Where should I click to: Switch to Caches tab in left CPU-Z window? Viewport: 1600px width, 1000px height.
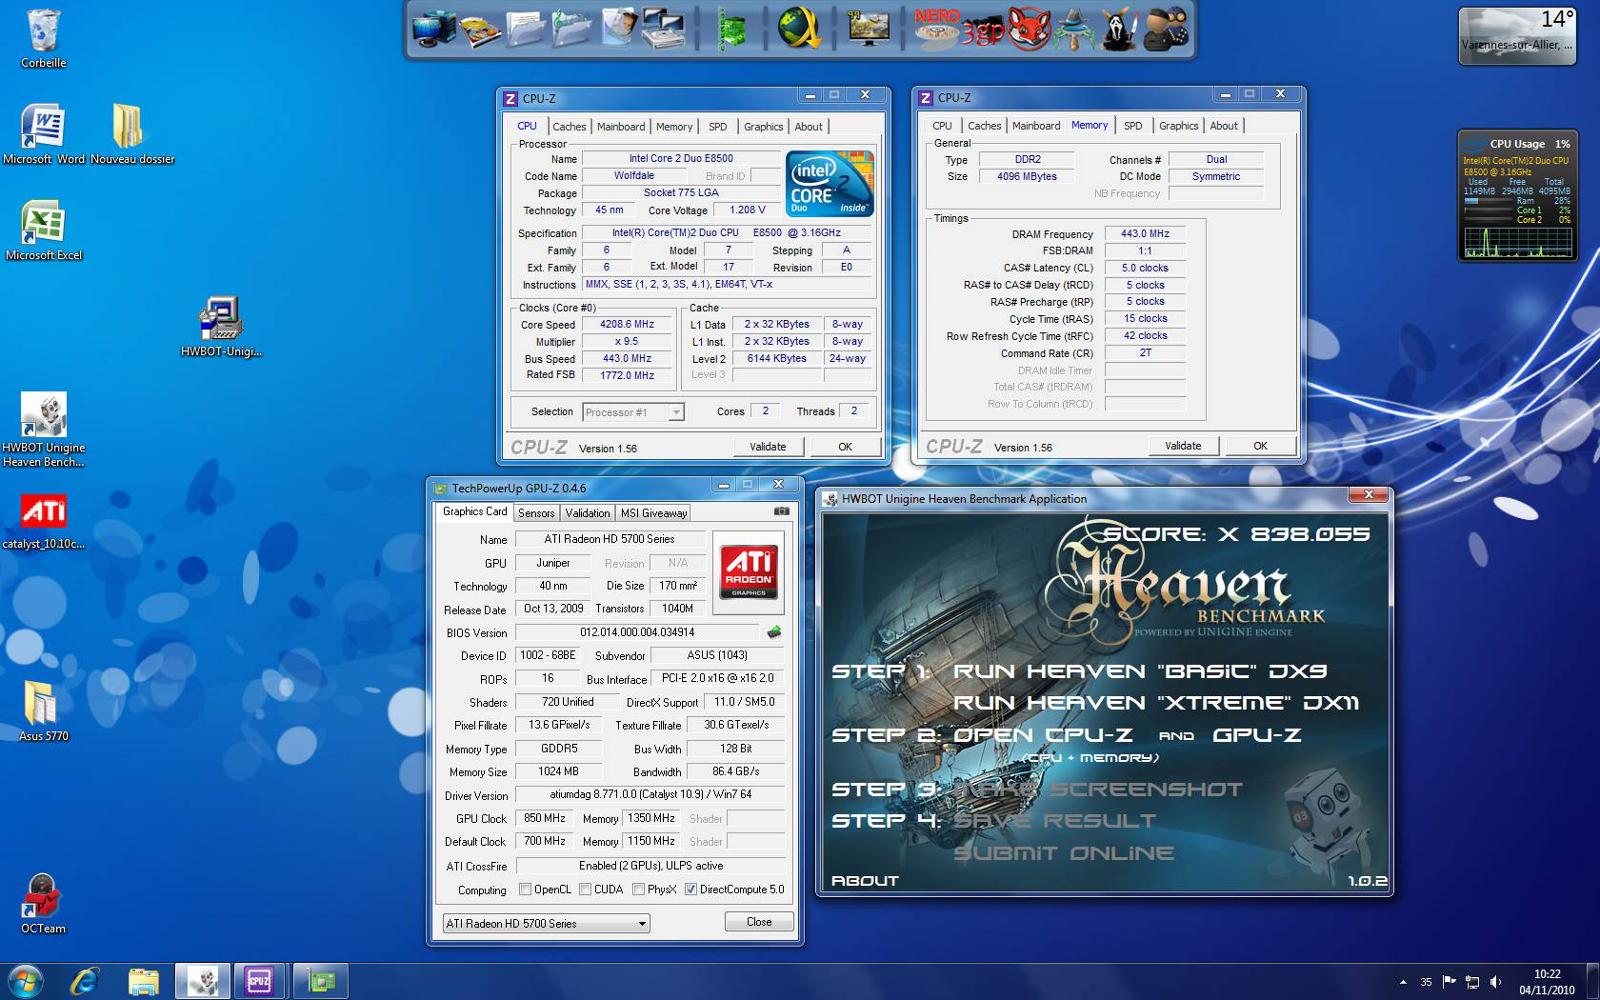[x=569, y=126]
